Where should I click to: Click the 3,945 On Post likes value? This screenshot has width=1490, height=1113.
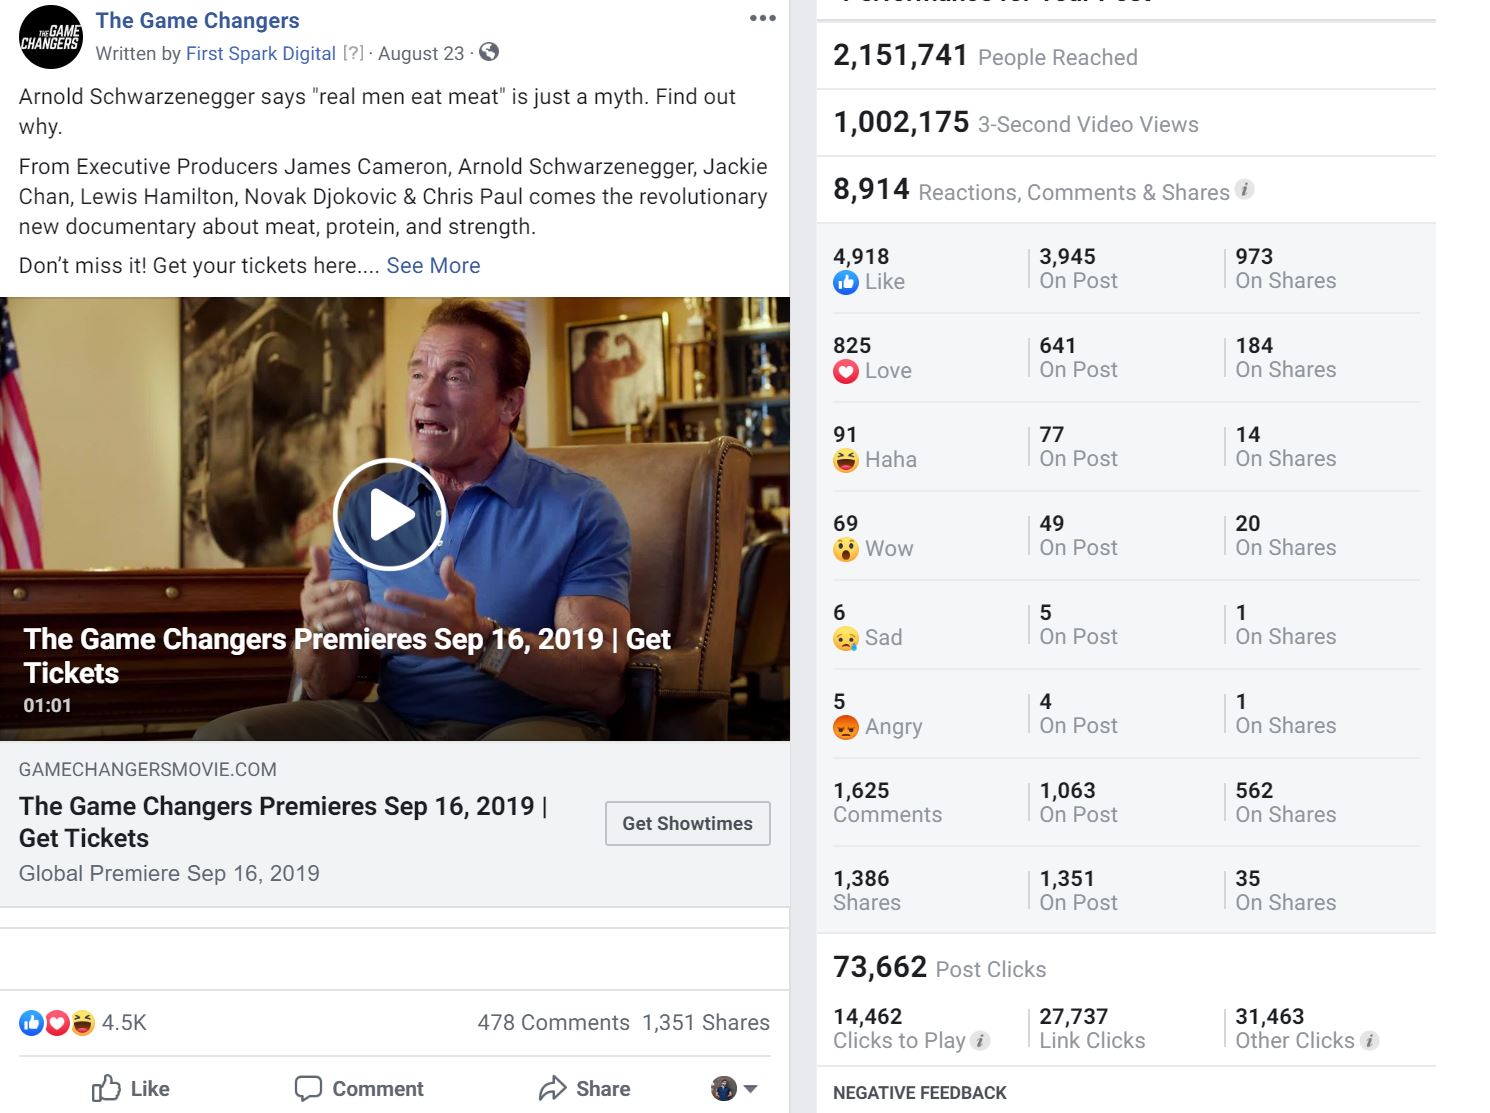(1067, 257)
